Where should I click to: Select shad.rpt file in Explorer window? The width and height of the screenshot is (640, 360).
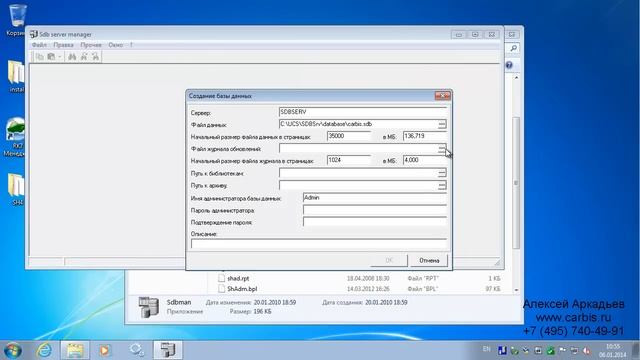pyautogui.click(x=238, y=278)
